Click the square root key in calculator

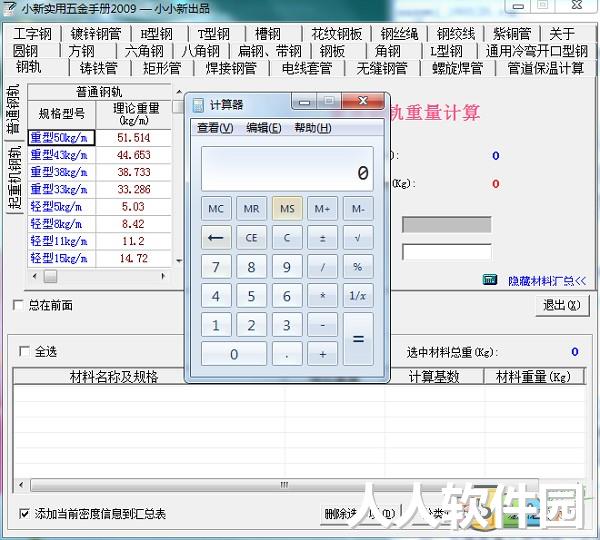pos(358,238)
